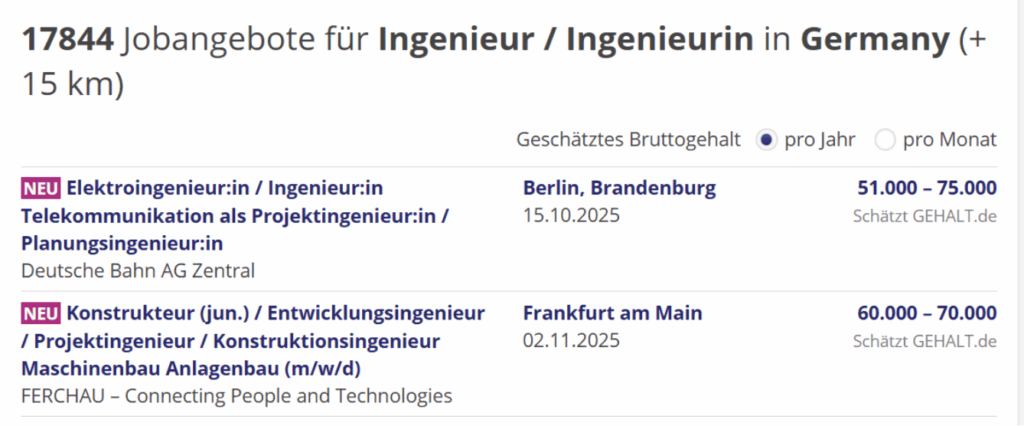1024x426 pixels.
Task: Open the Konstrukteur (jun.) Entwicklungsingenieur job posting
Action: [252, 341]
